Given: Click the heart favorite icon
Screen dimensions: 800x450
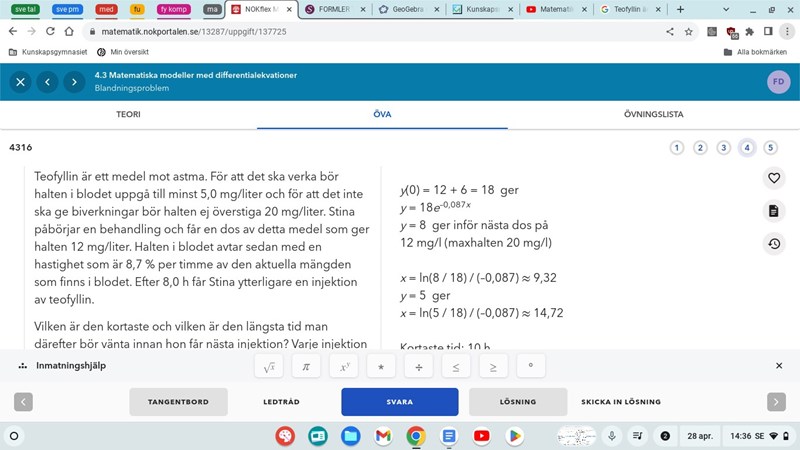Looking at the screenshot, I should [x=773, y=178].
